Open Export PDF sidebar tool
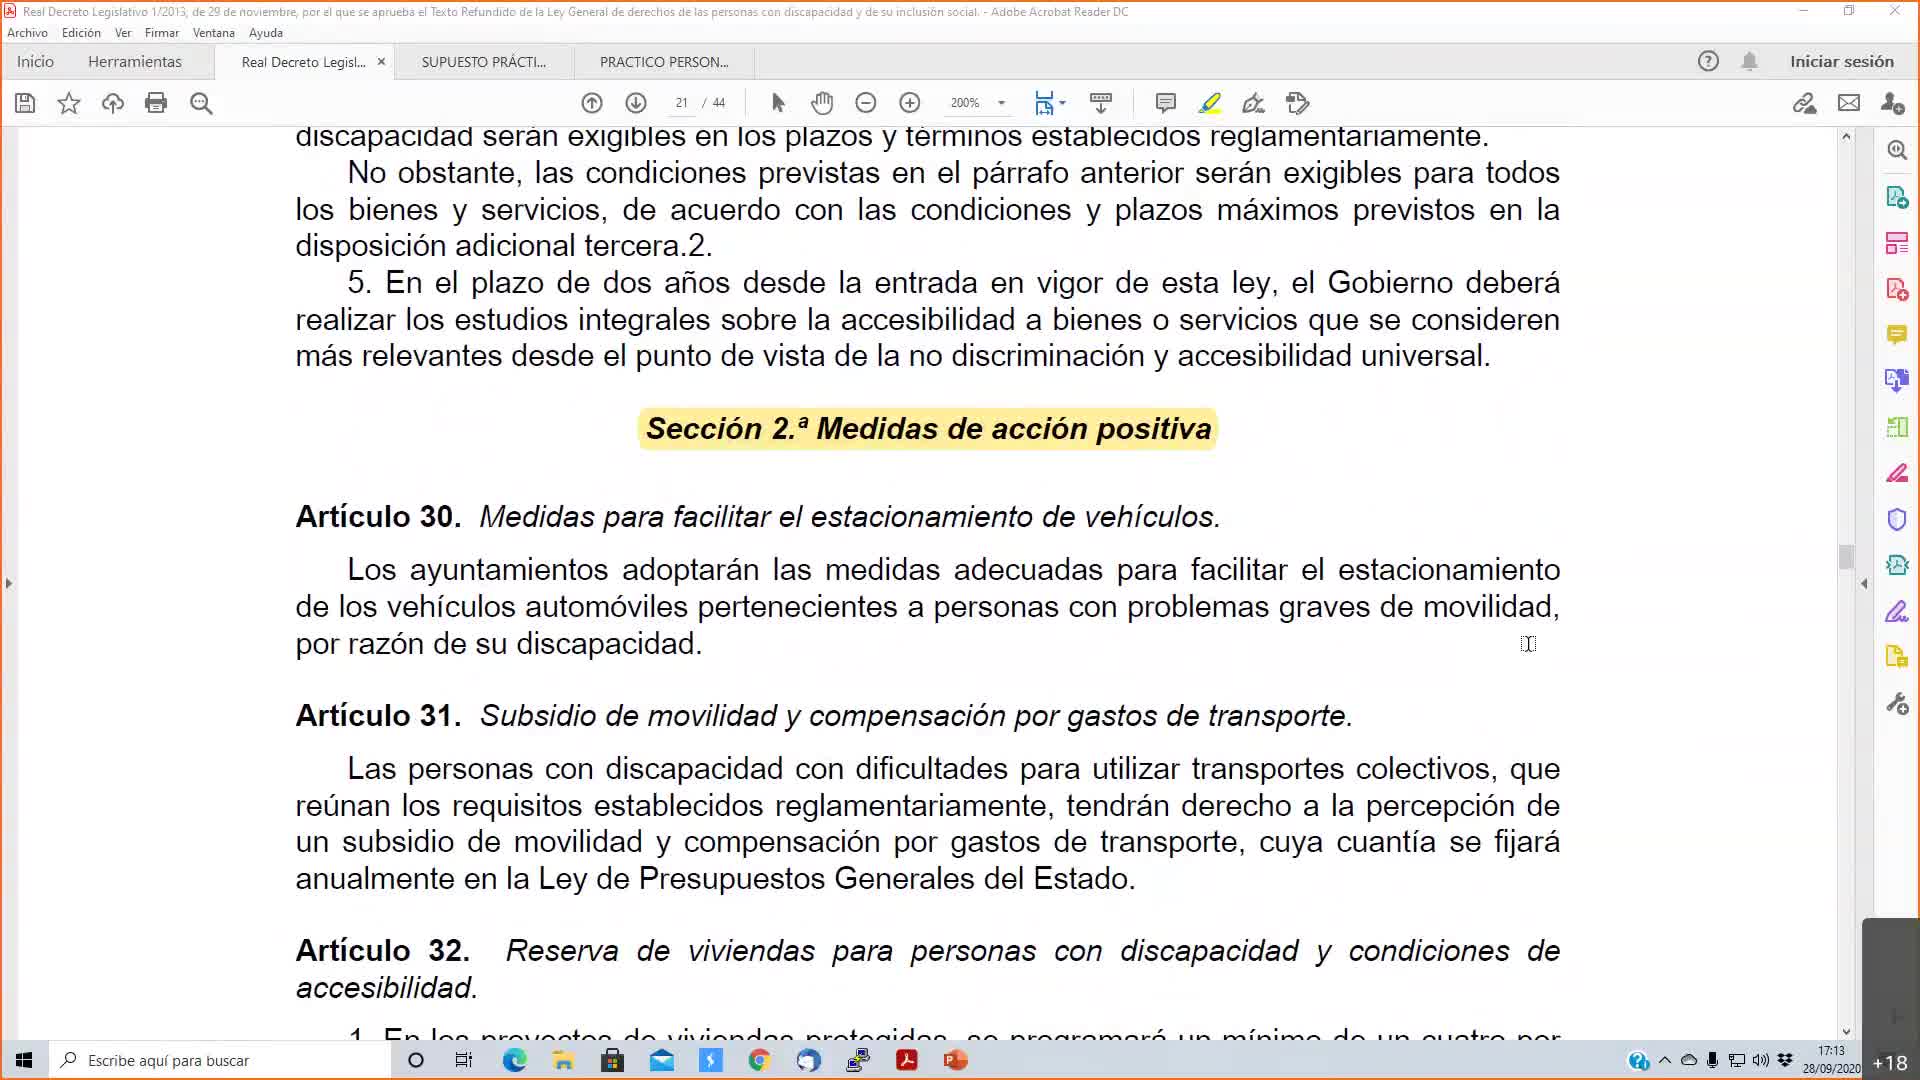The image size is (1920, 1080). 1897,197
